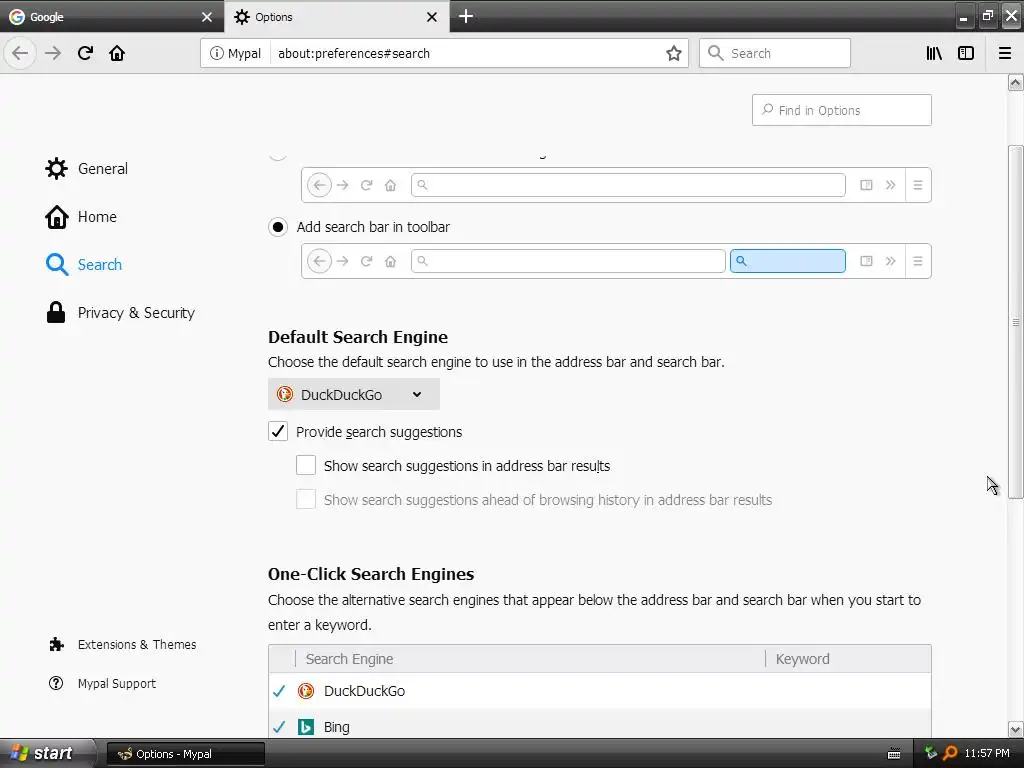Select the Search preferences category
Image resolution: width=1024 pixels, height=768 pixels.
point(84,264)
